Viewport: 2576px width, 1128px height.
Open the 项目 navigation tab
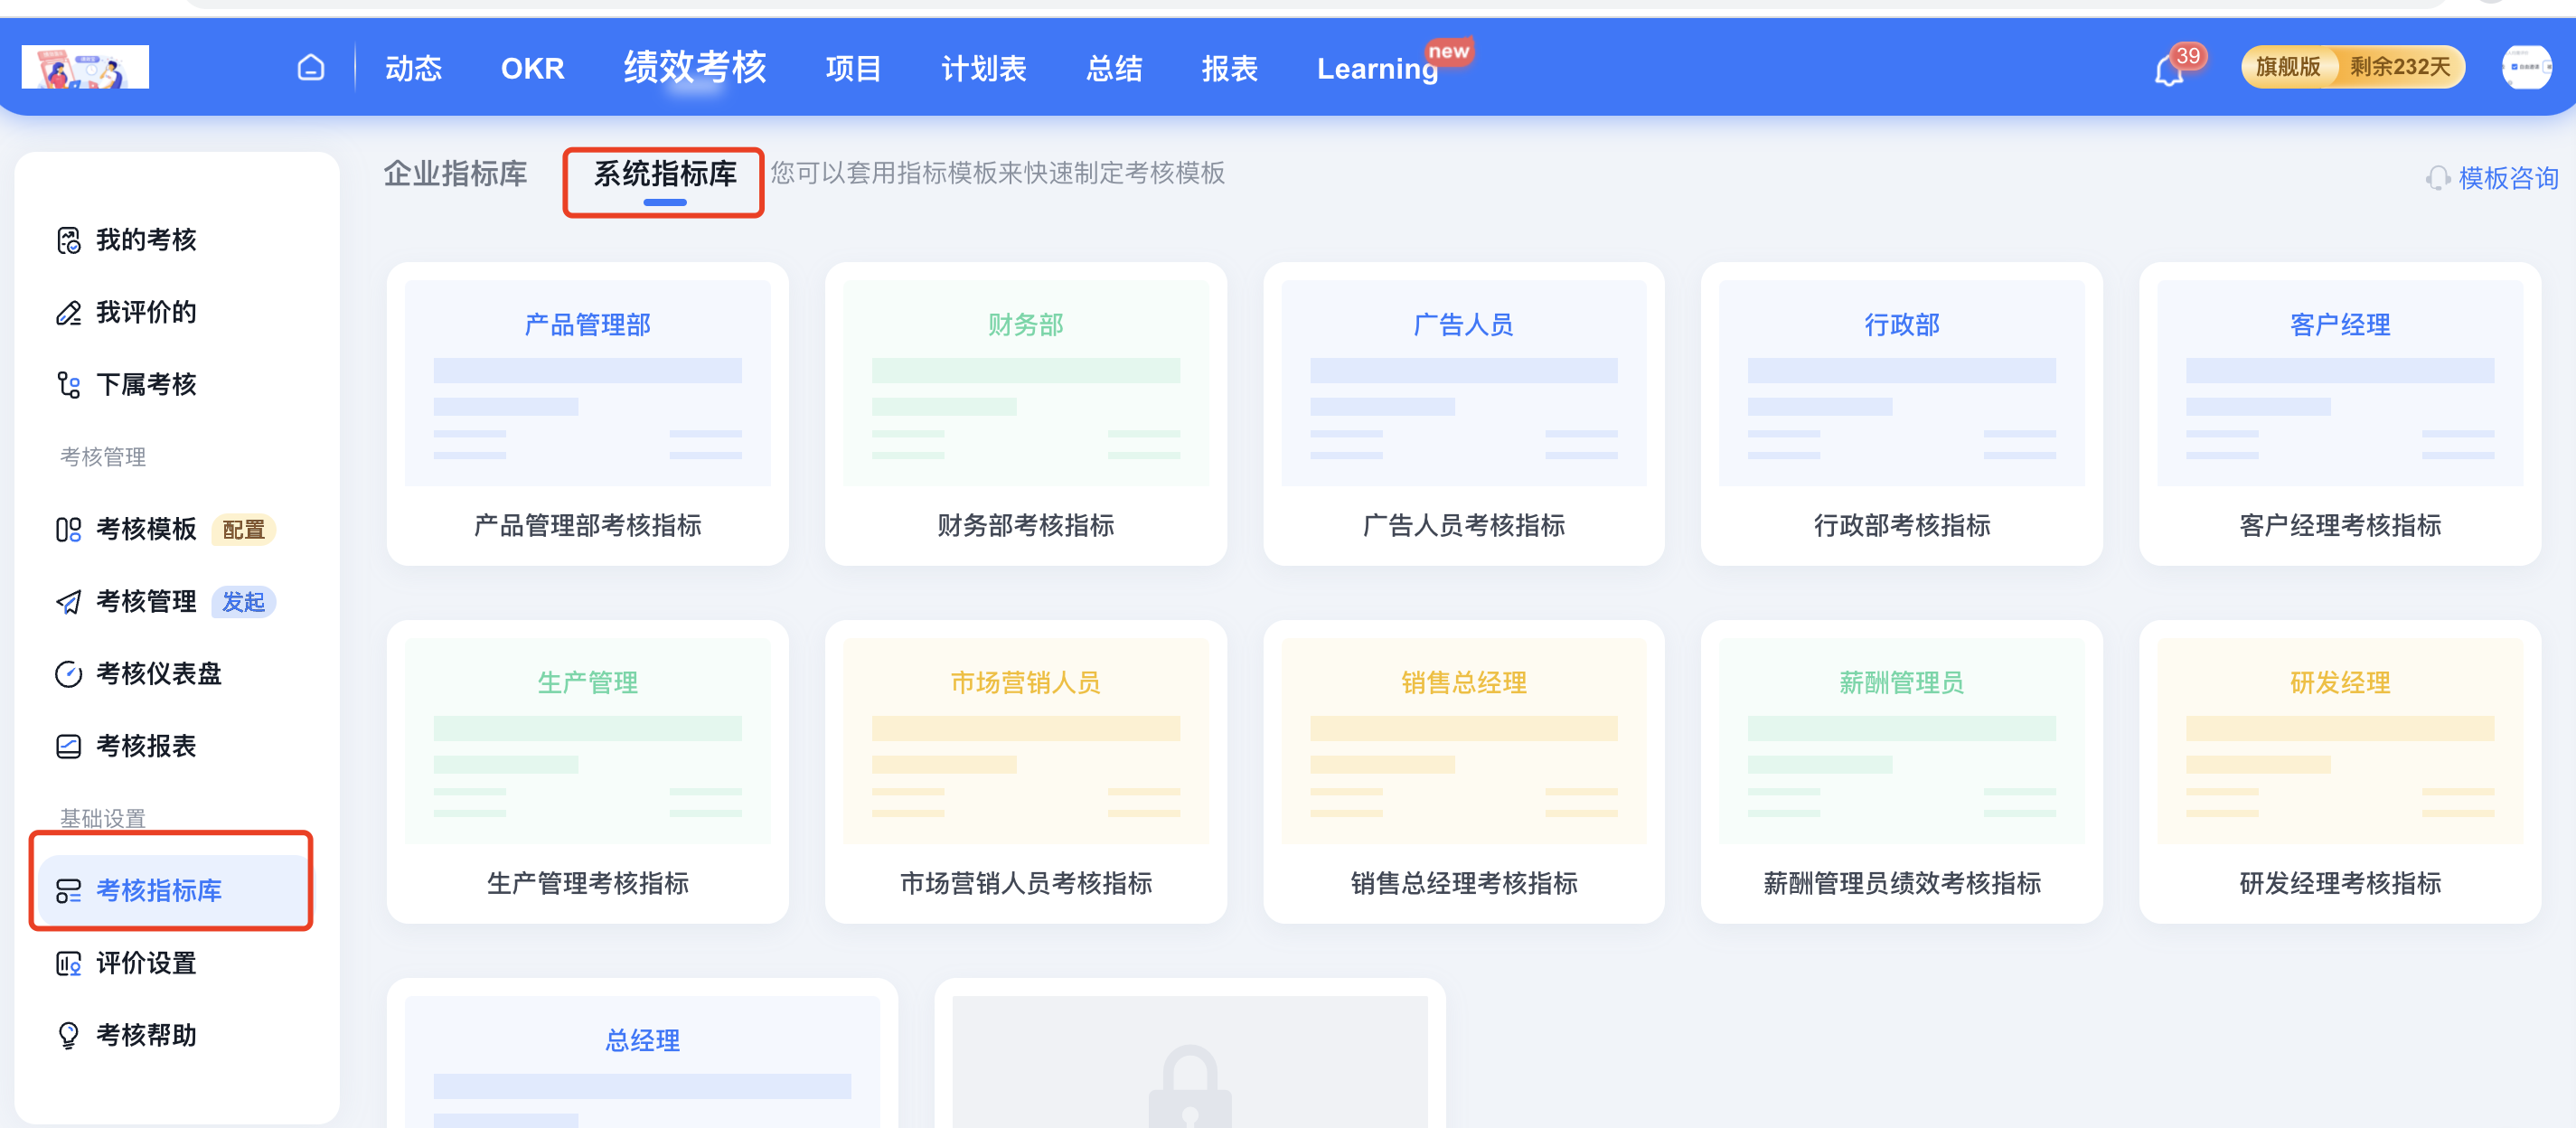853,68
